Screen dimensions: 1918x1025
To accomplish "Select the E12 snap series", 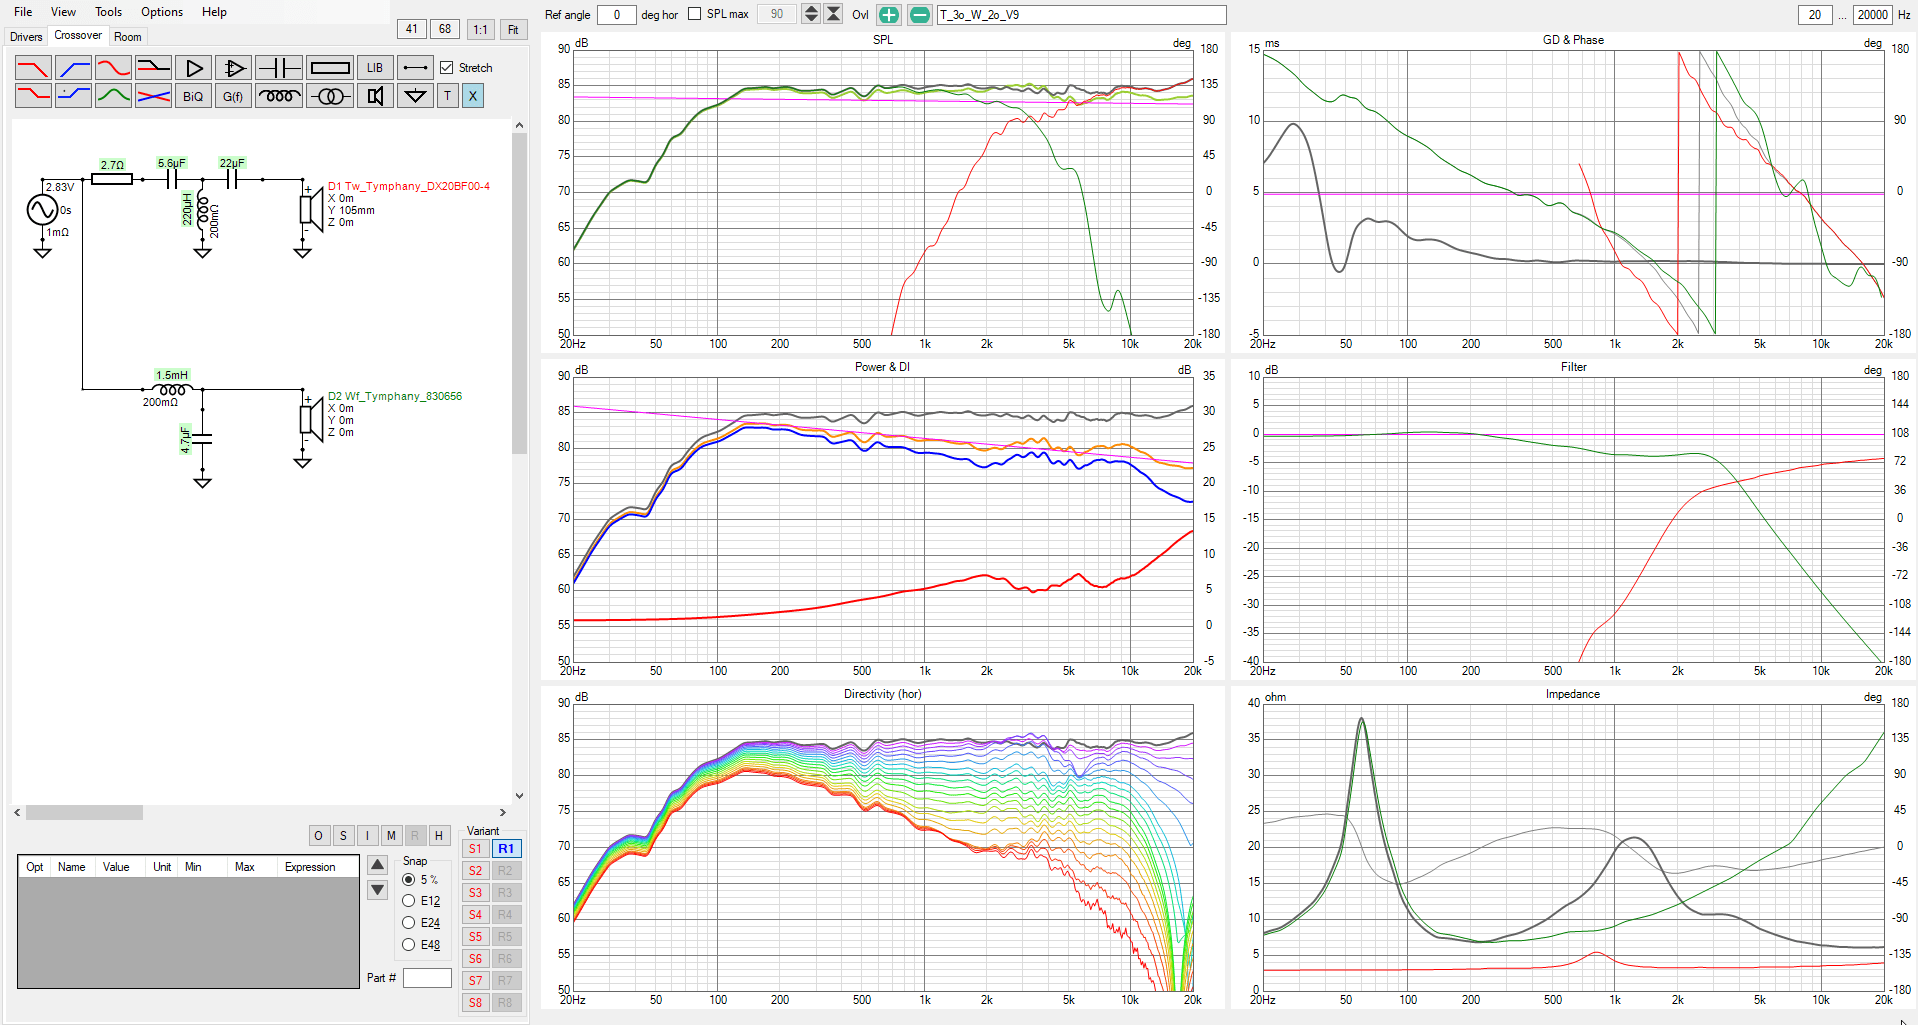I will [x=408, y=901].
